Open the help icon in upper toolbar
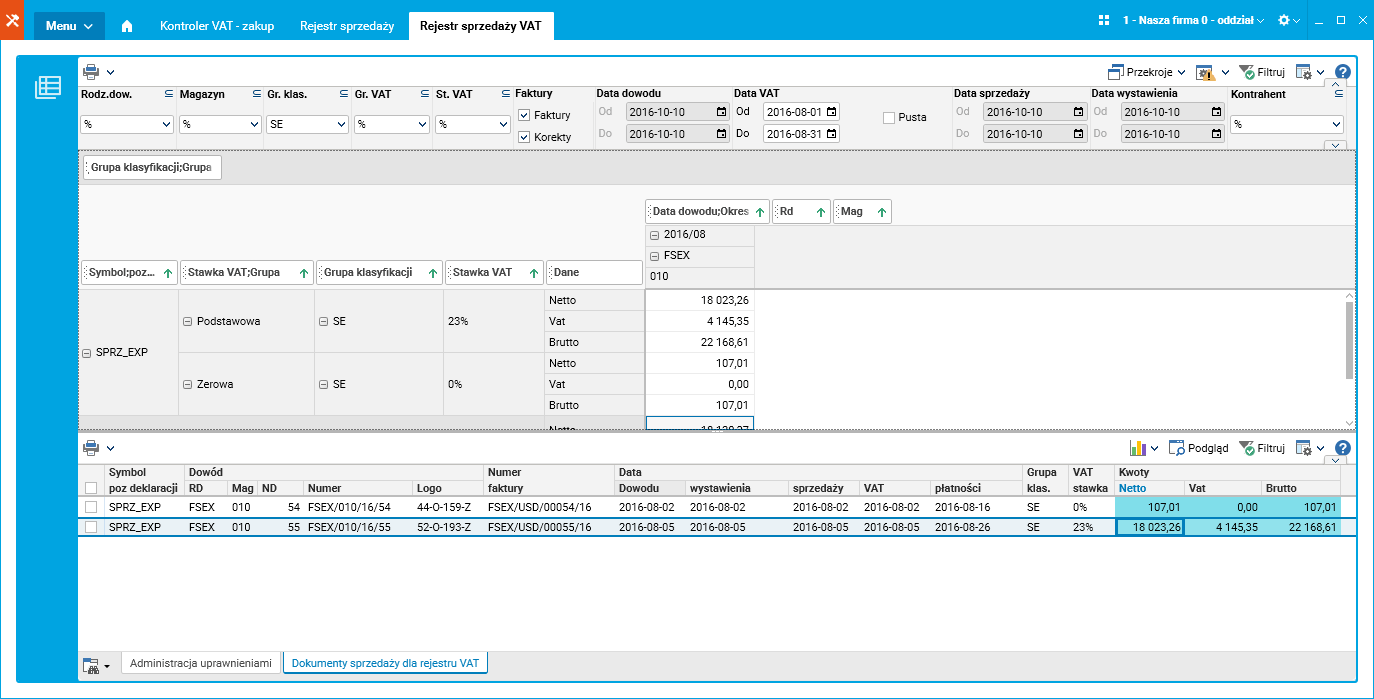The height and width of the screenshot is (699, 1374). 1343,72
